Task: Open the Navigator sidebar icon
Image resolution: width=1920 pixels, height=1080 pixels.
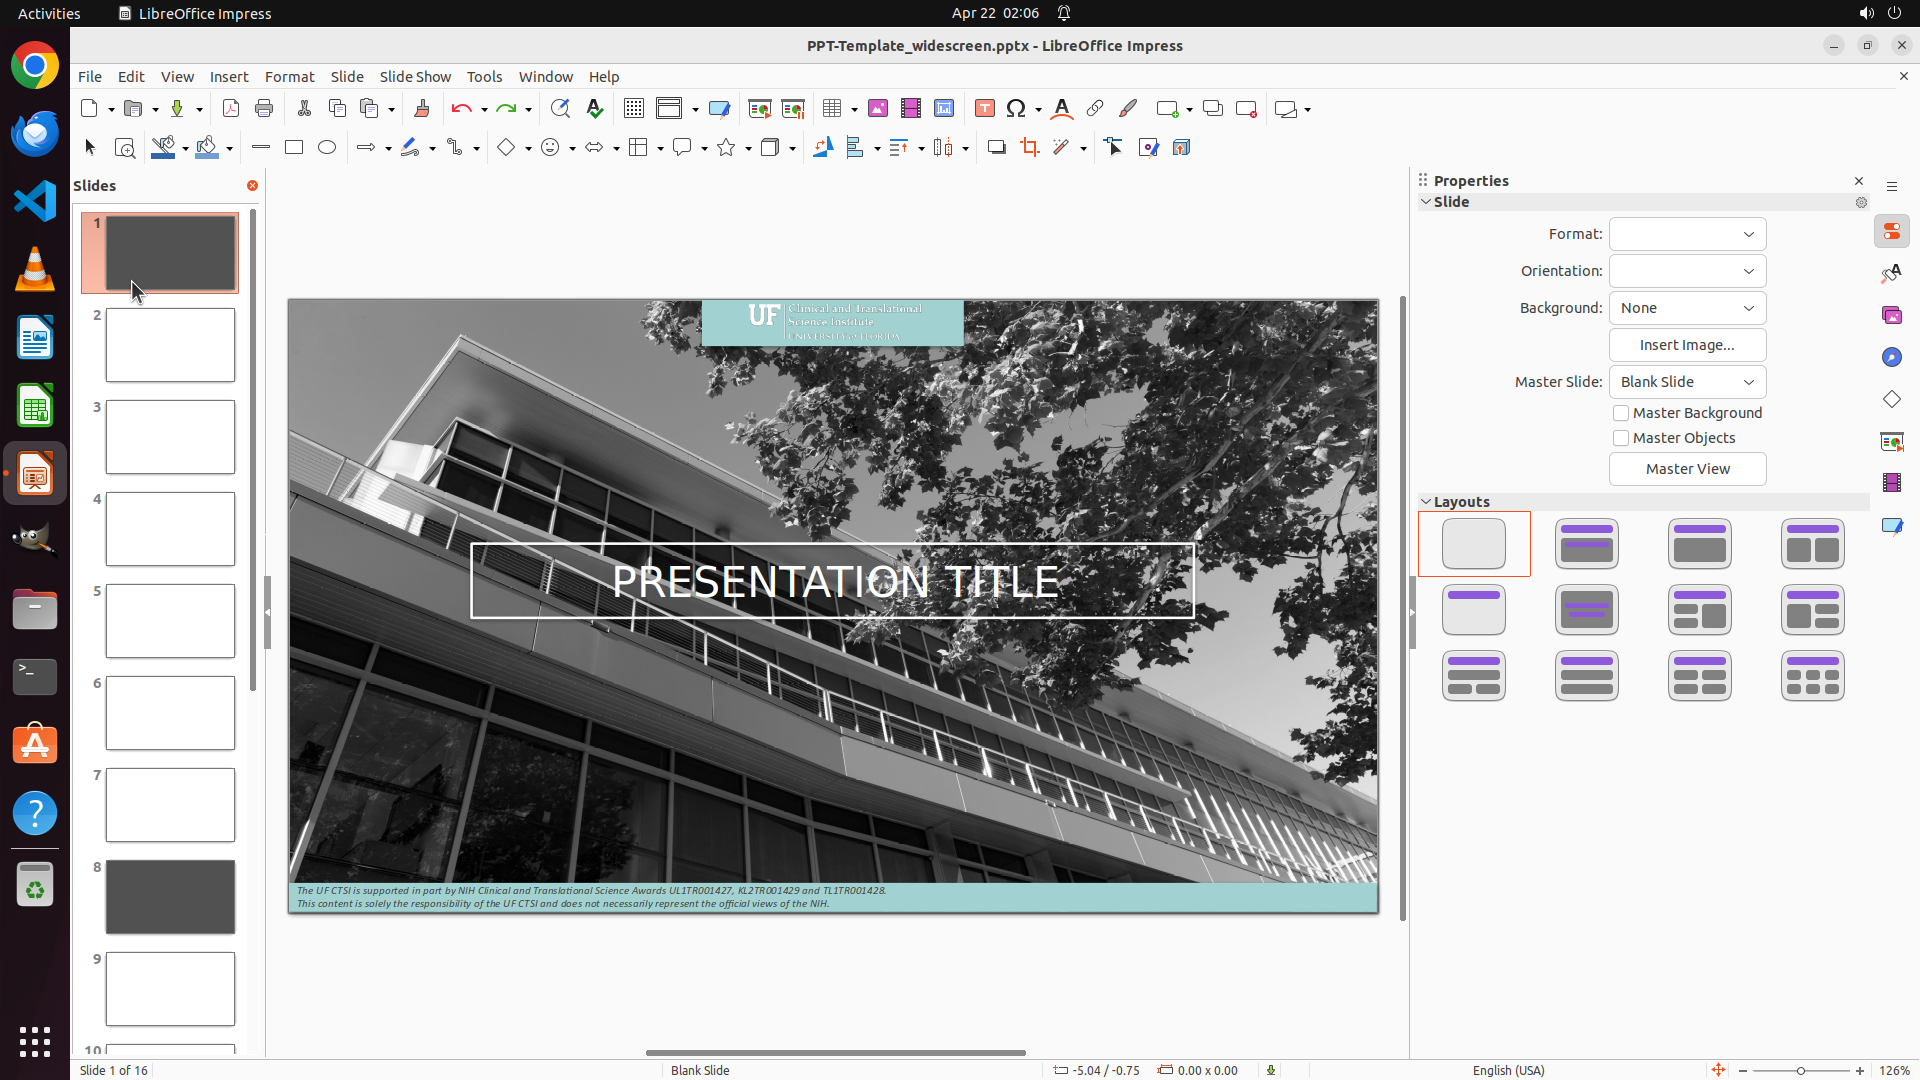Action: (1891, 357)
